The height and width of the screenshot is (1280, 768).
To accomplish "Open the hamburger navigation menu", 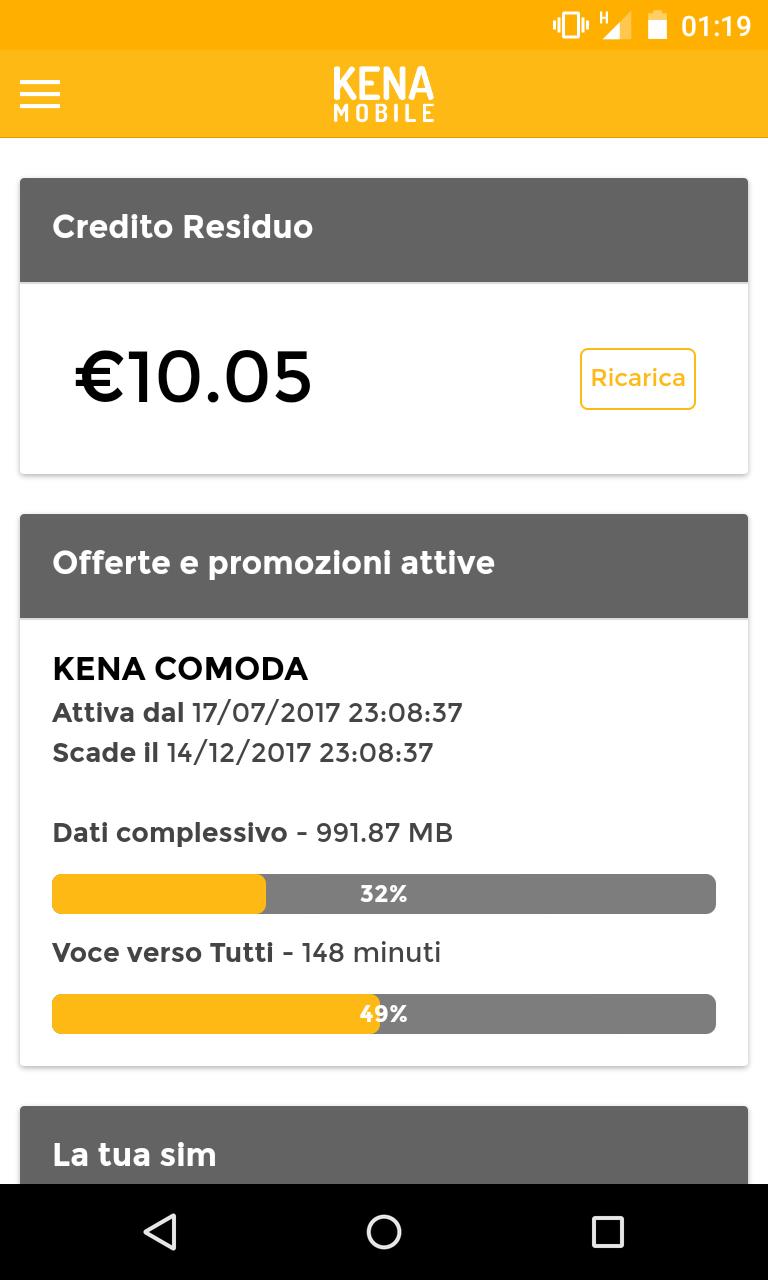I will point(40,94).
